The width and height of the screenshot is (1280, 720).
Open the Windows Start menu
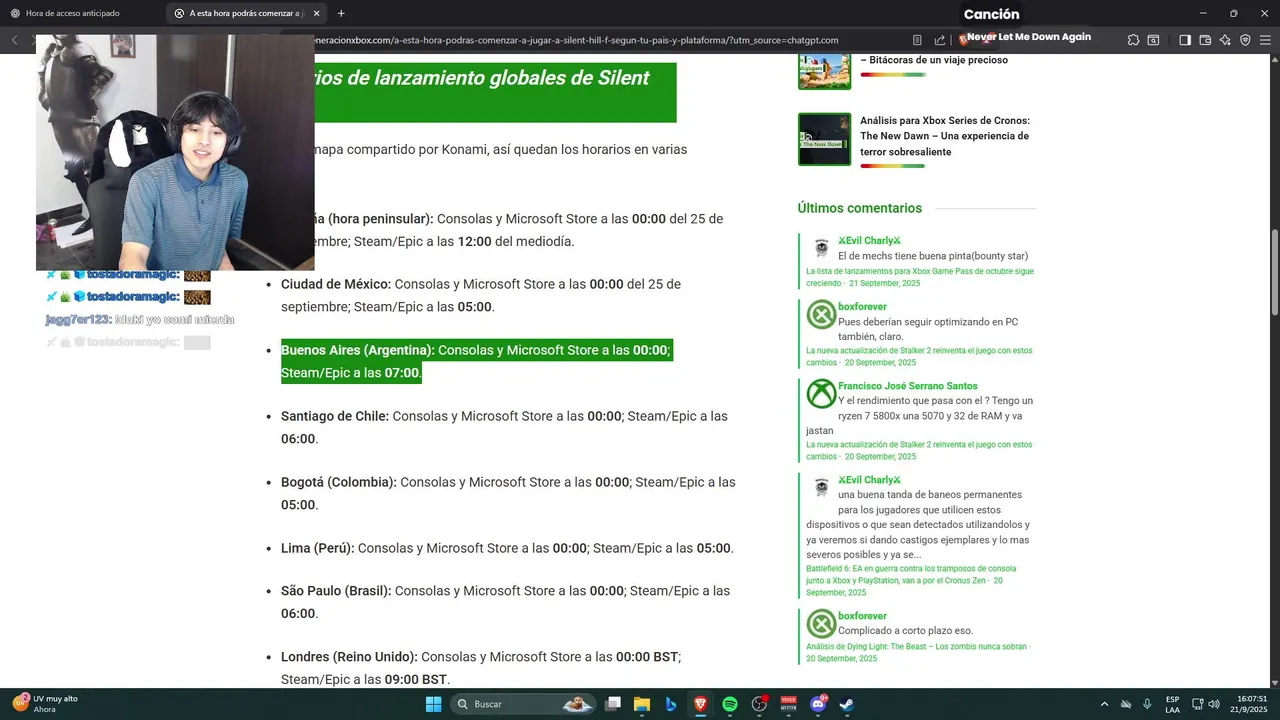433,704
